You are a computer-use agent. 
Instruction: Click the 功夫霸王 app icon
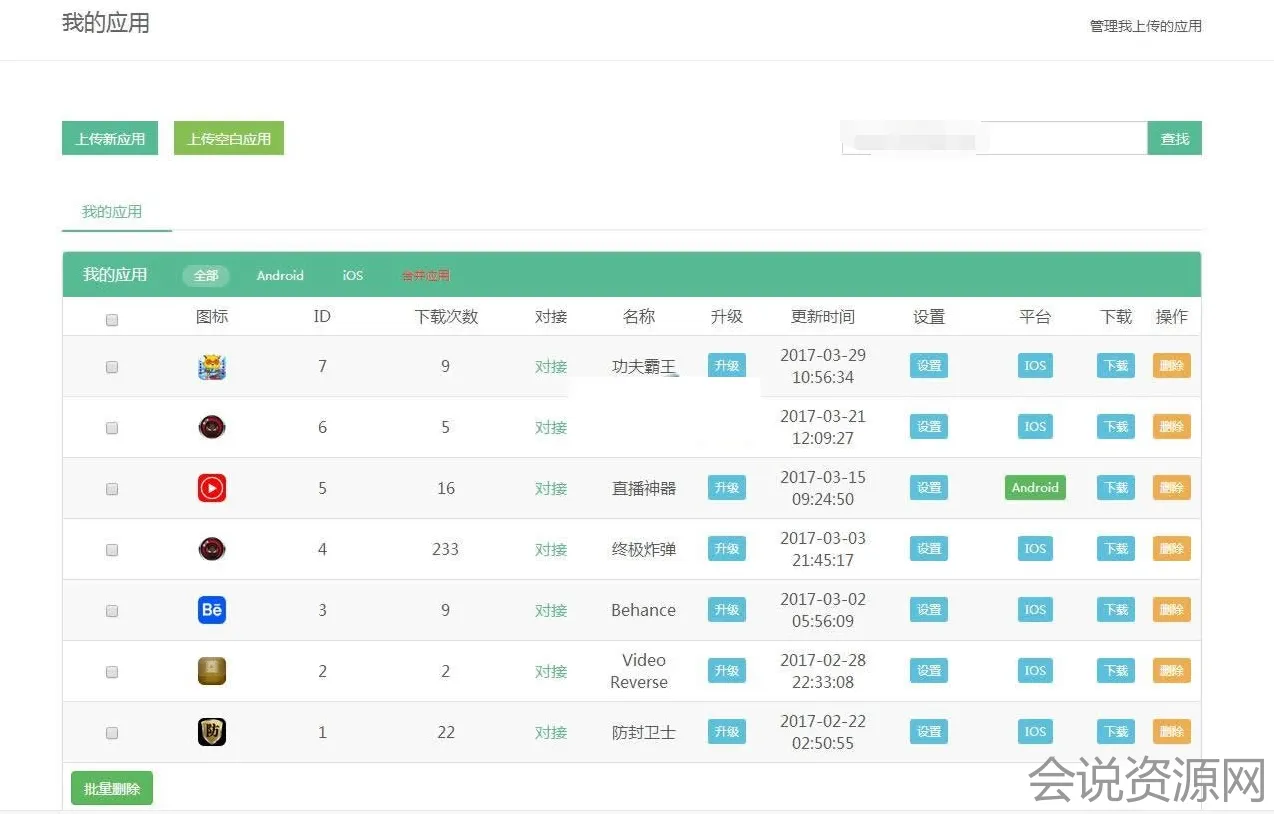coord(212,367)
